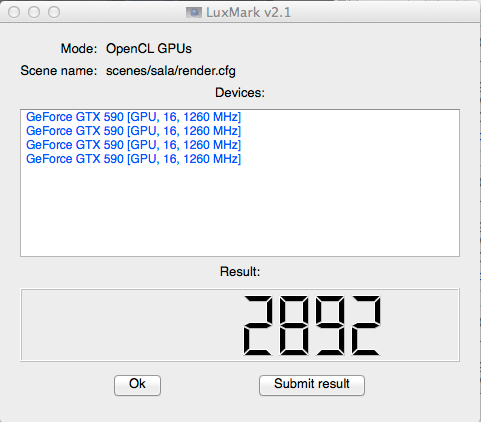Image resolution: width=481 pixels, height=422 pixels.
Task: Click the LuxMark icon in title bar
Action: [x=194, y=13]
